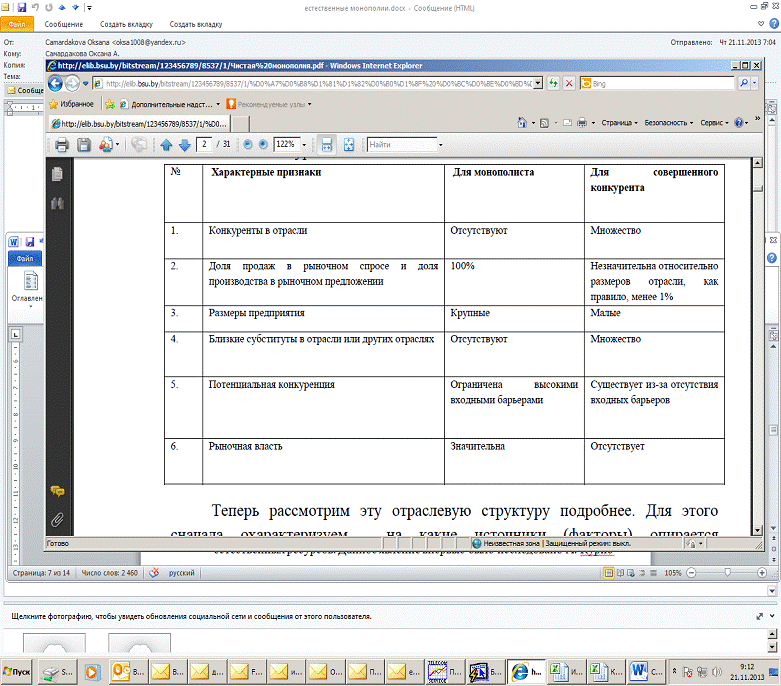The image size is (781, 686).
Task: Click the PDF print icon
Action: (62, 144)
